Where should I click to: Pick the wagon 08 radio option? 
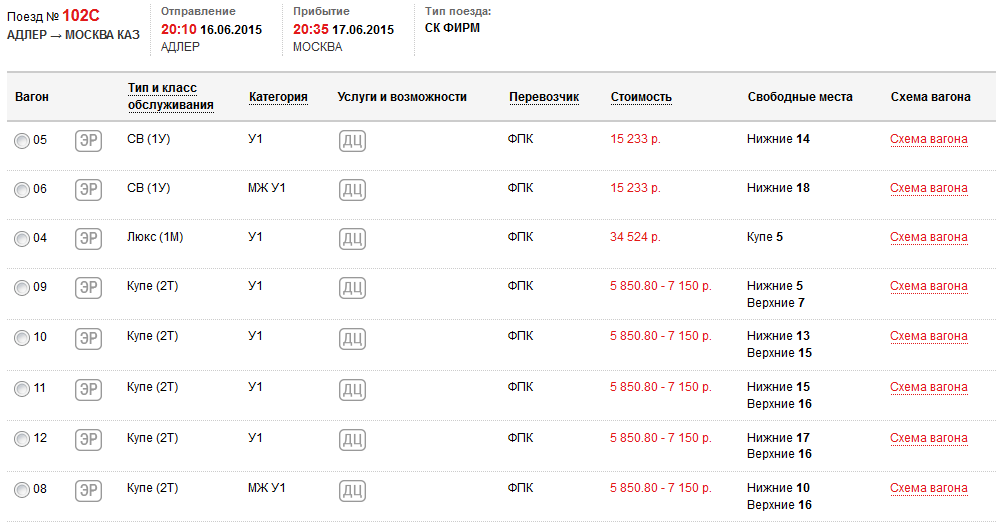(x=22, y=490)
